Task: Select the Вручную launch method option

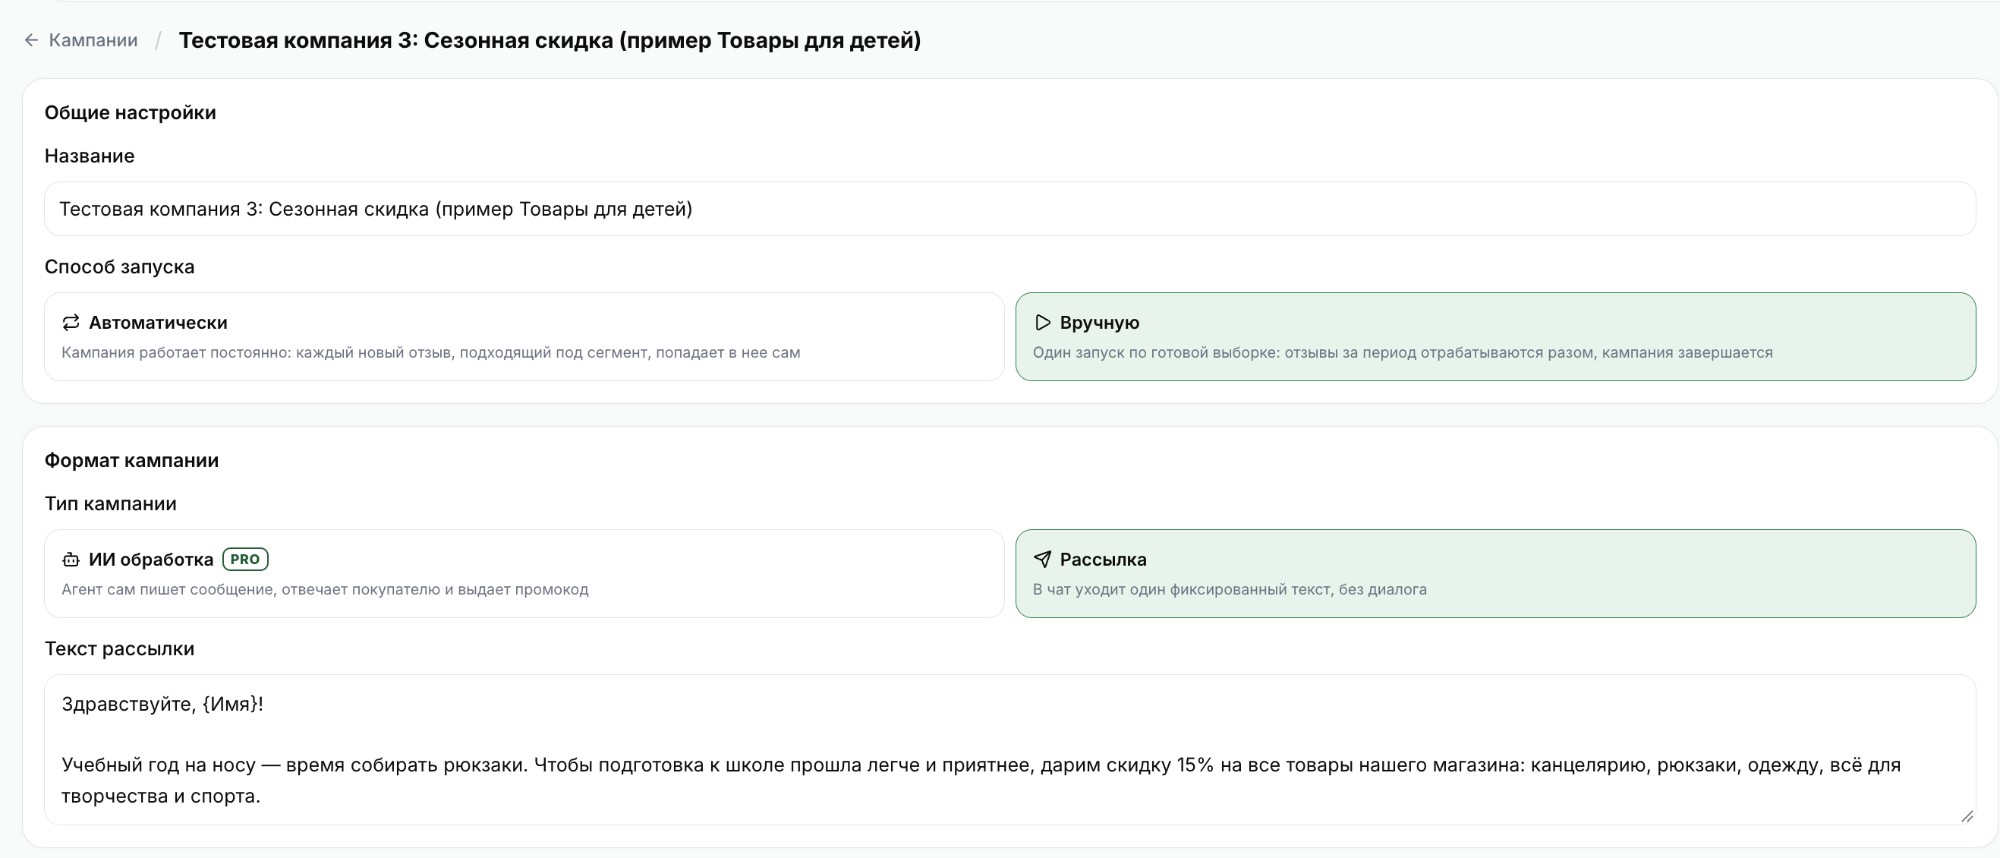Action: click(x=1495, y=336)
